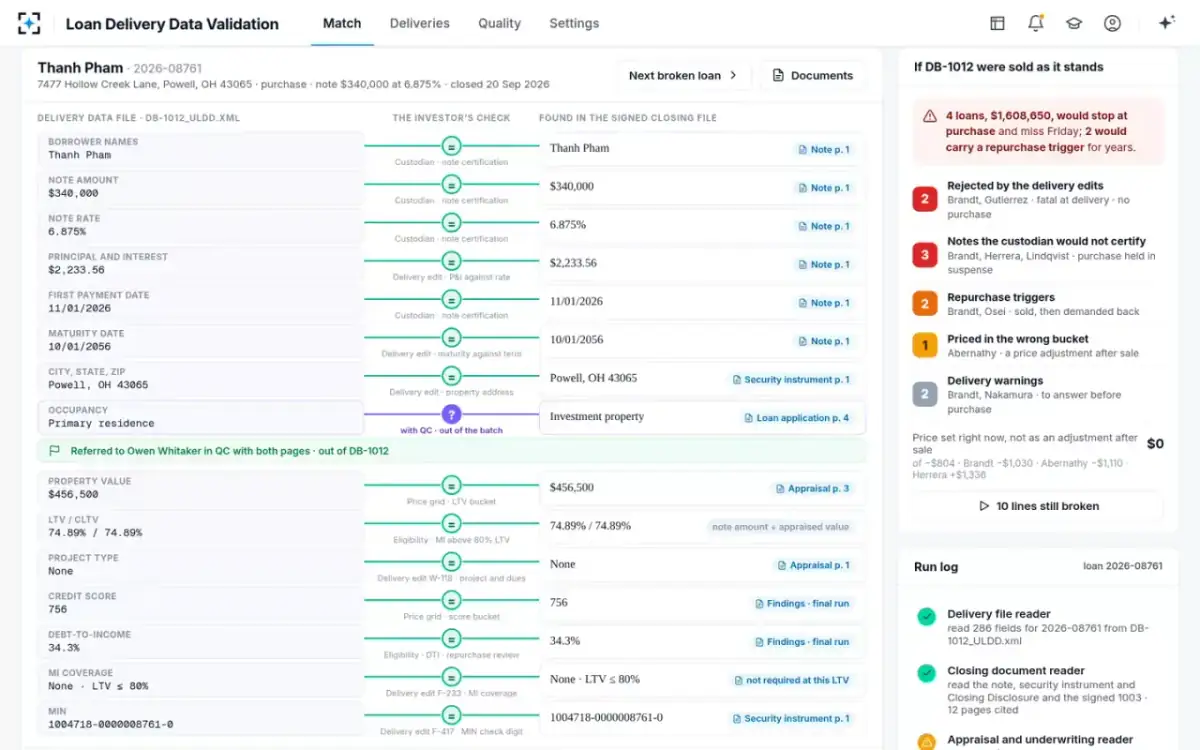Click match icon for Project Type
Image resolution: width=1200 pixels, height=750 pixels.
451,562
